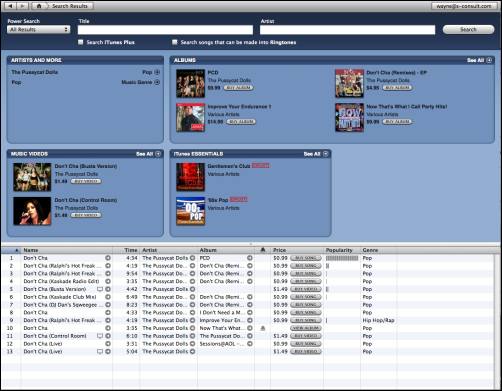The image size is (502, 391).
Task: Click the Title search field
Action: coord(165,30)
